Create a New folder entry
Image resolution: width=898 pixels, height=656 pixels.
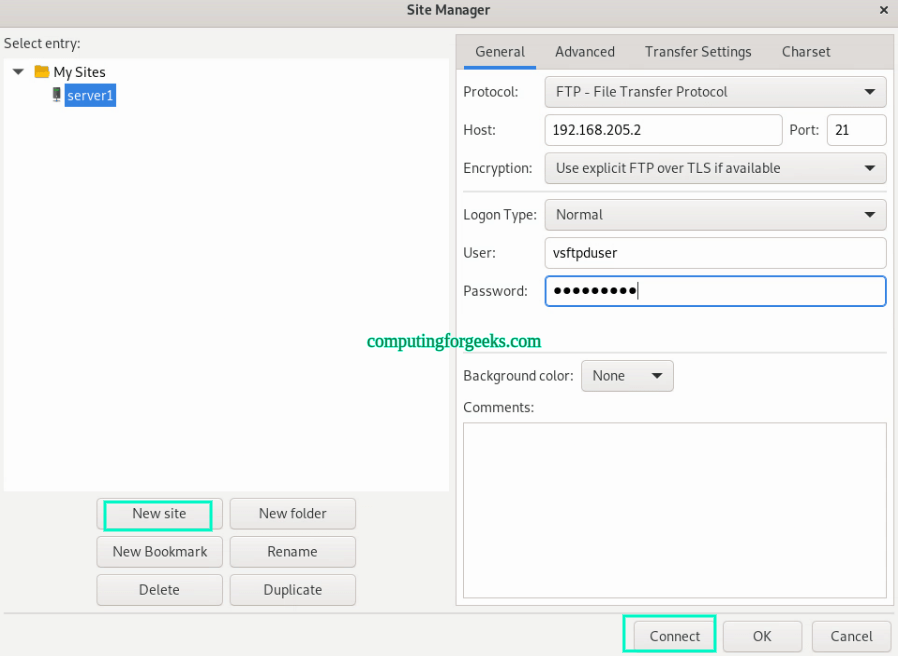pyautogui.click(x=292, y=513)
